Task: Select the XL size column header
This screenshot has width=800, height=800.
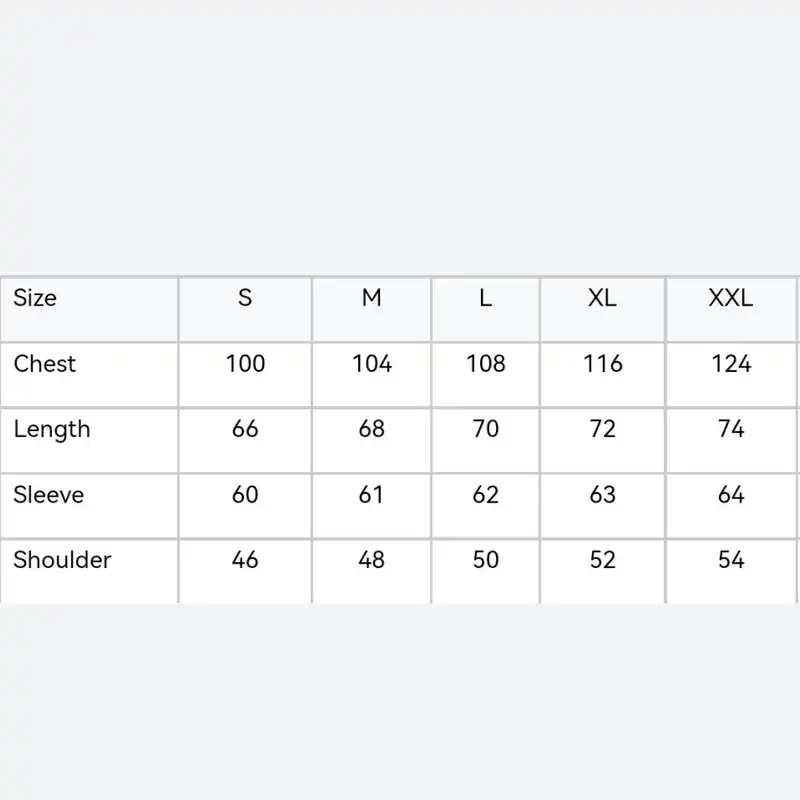Action: [x=602, y=298]
